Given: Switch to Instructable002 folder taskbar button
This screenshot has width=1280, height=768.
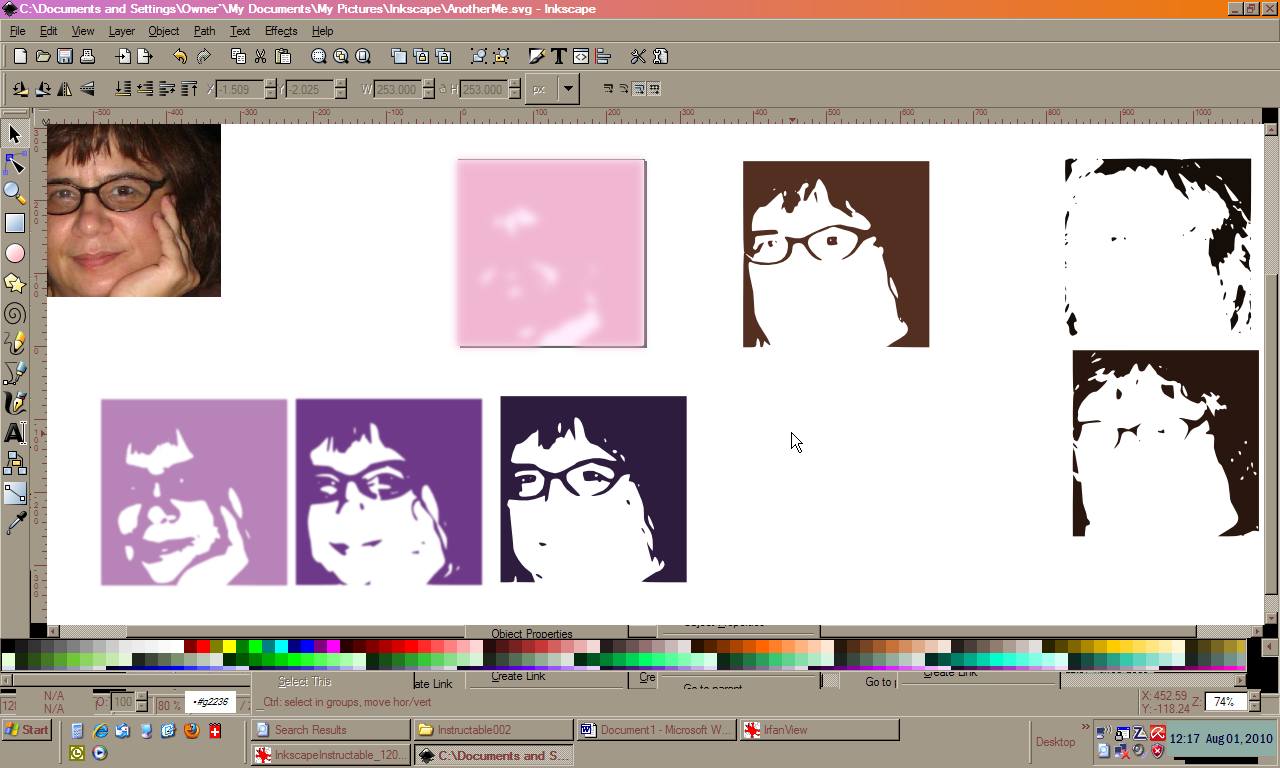Looking at the screenshot, I should [x=492, y=730].
